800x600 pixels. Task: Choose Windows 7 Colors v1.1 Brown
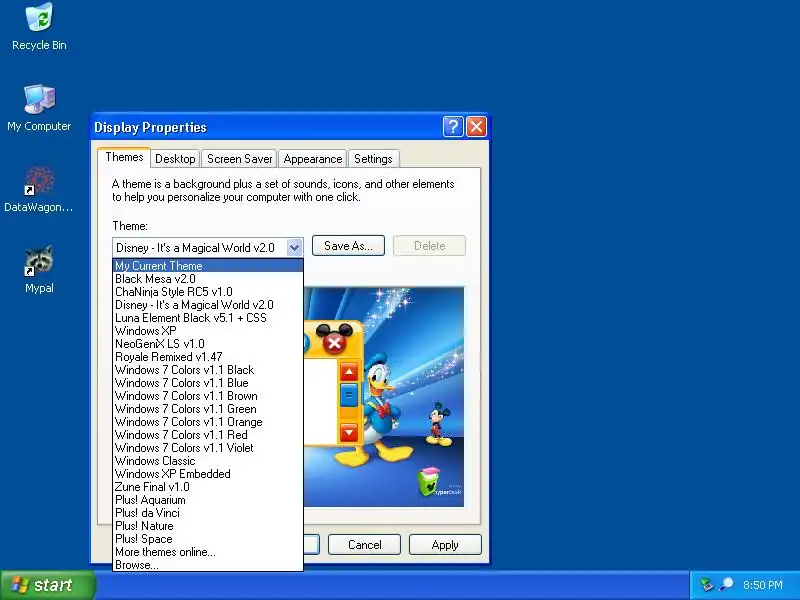click(x=208, y=396)
